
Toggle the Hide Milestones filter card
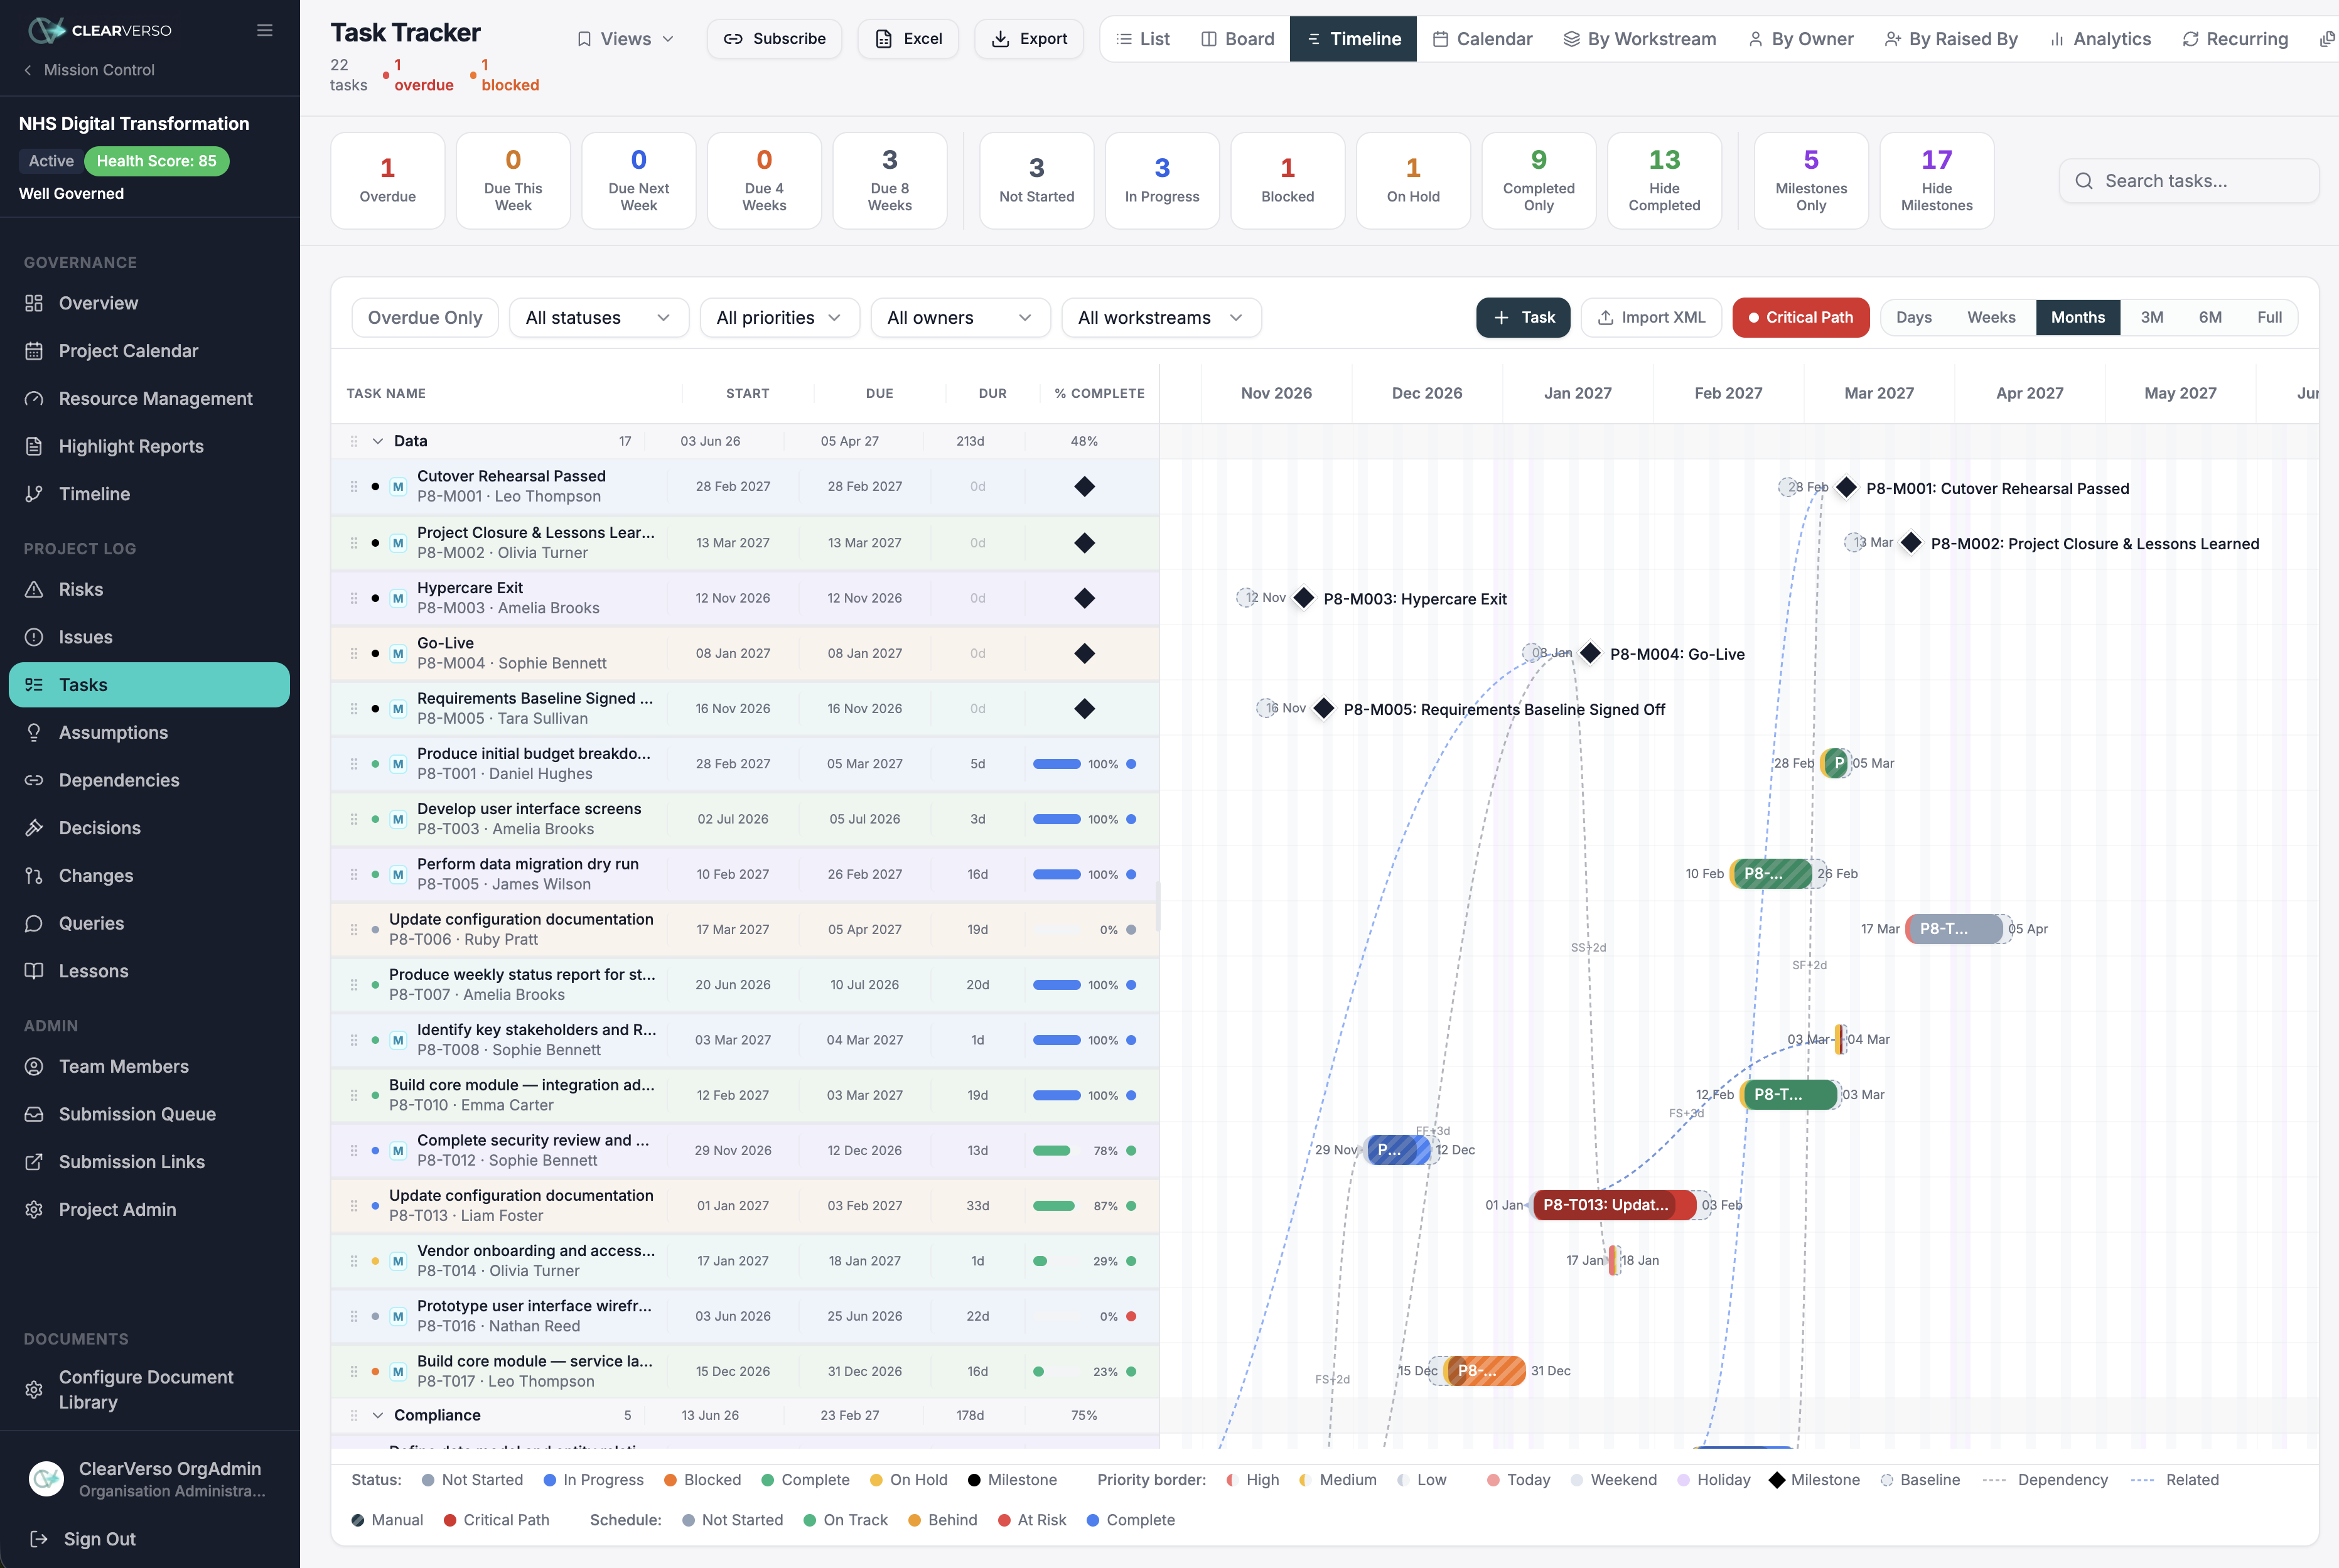[x=1936, y=181]
